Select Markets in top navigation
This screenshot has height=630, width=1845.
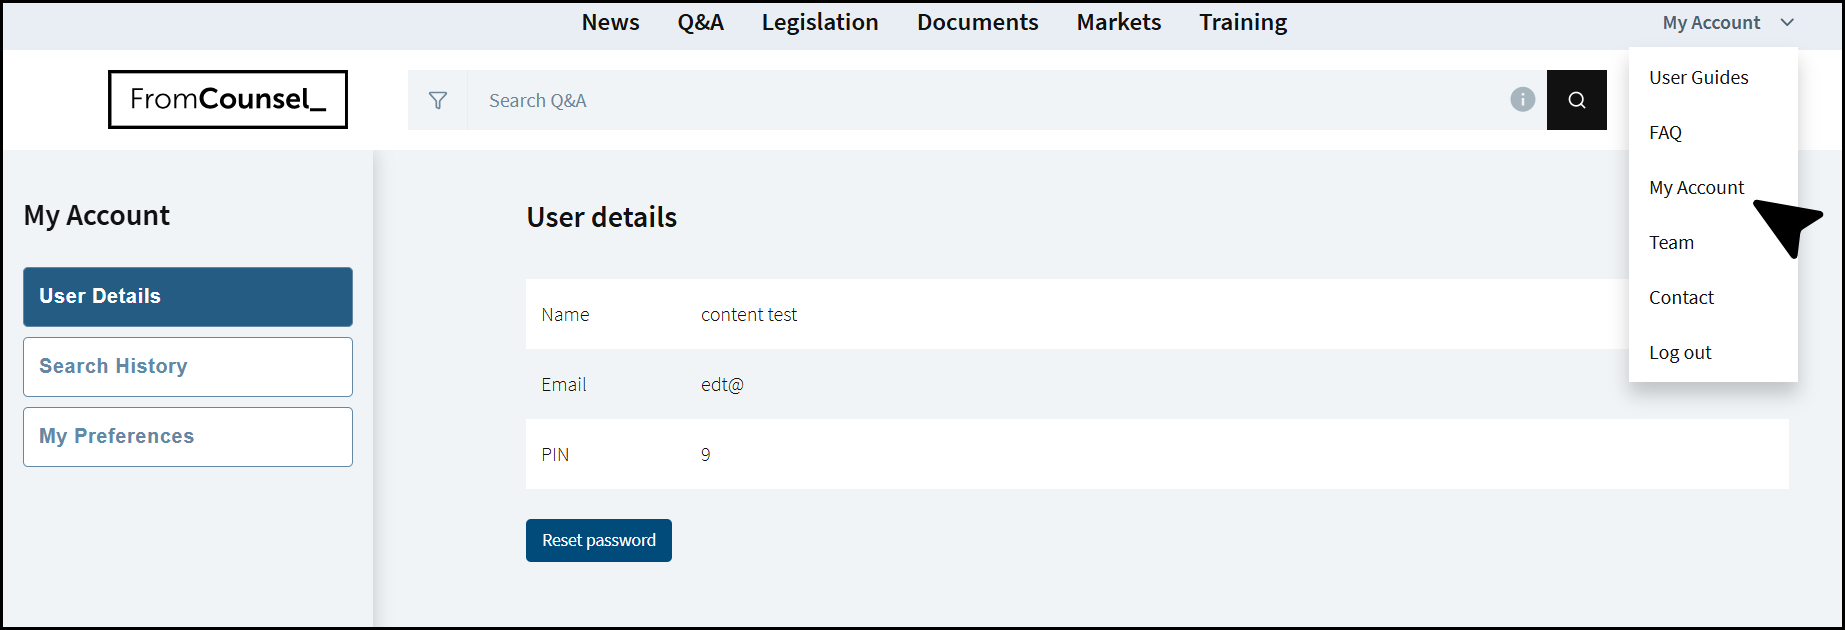1118,22
